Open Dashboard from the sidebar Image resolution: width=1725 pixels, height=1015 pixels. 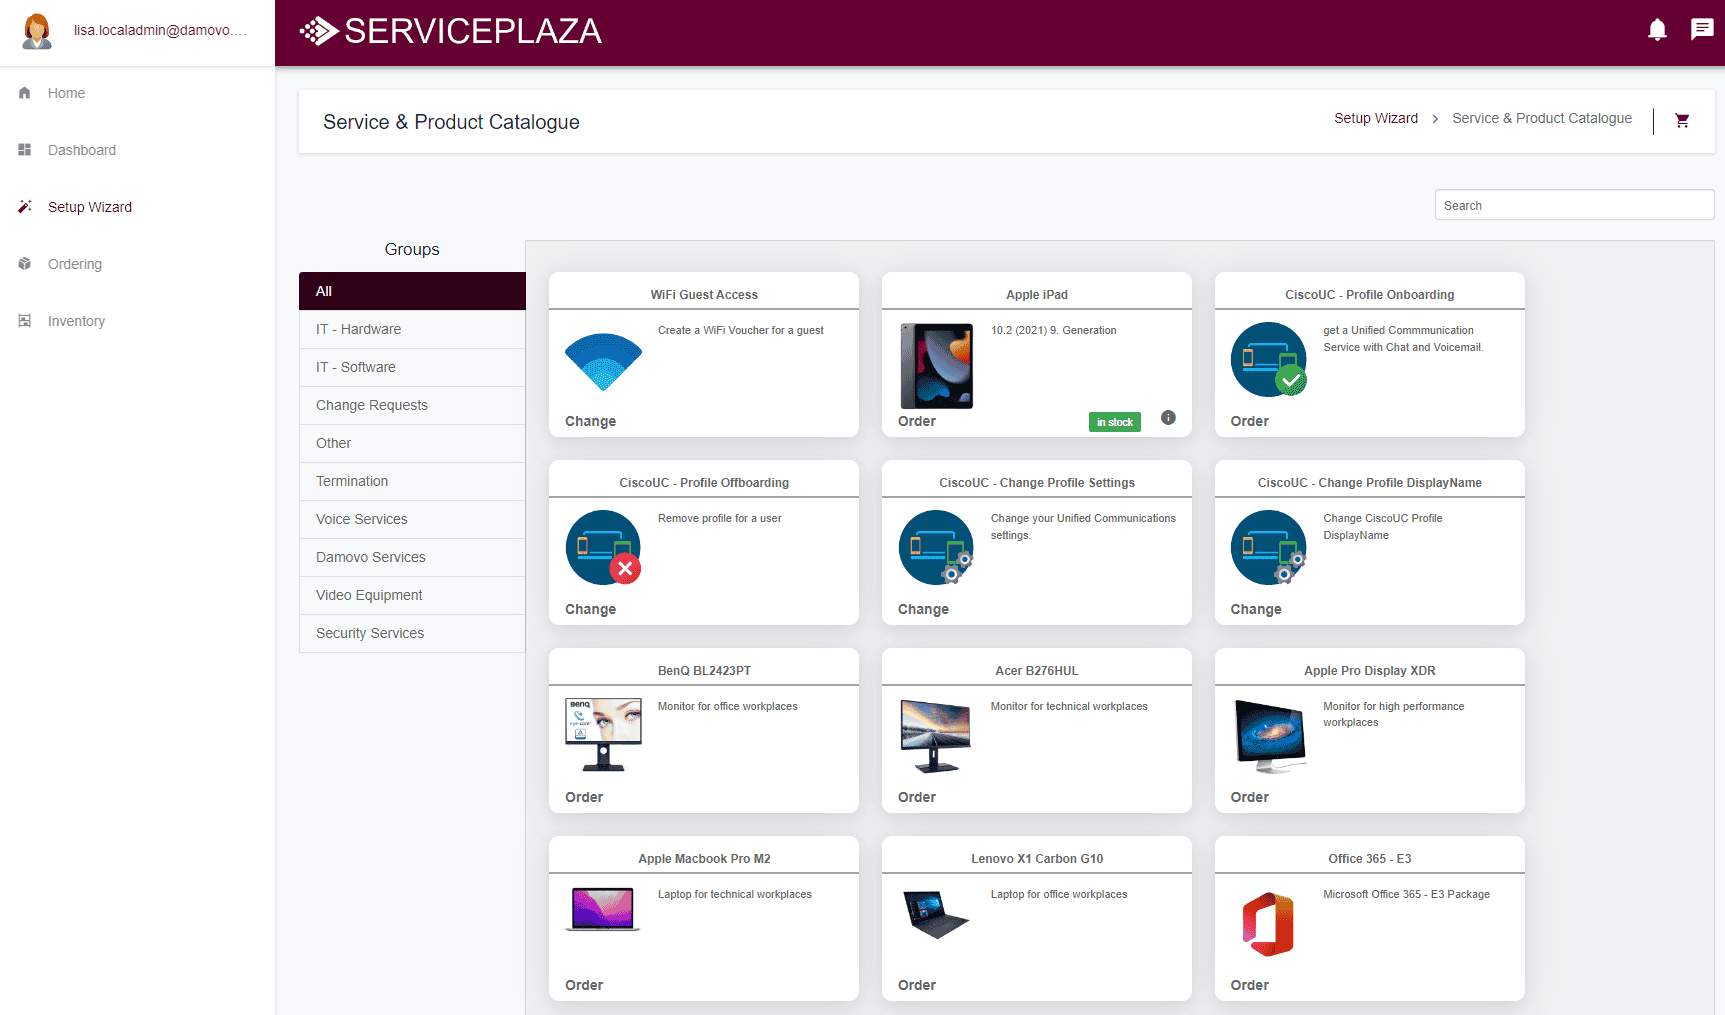(x=81, y=150)
